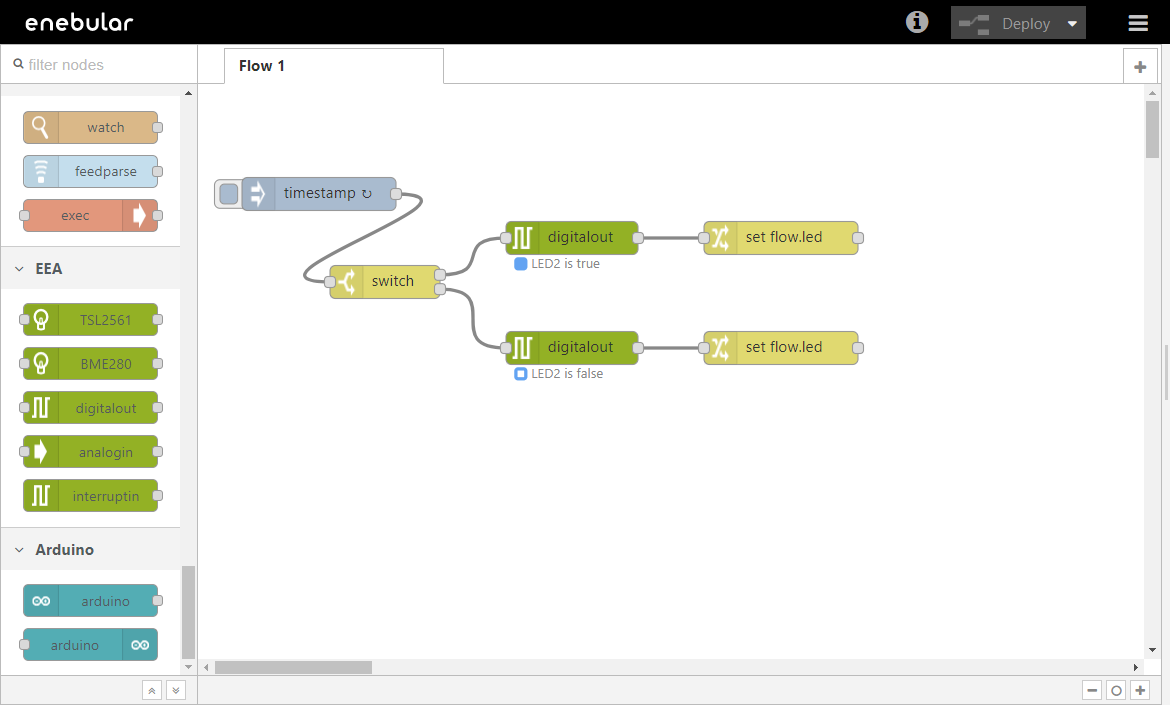Select the watch node in palette
The image size is (1170, 705).
[x=91, y=128]
